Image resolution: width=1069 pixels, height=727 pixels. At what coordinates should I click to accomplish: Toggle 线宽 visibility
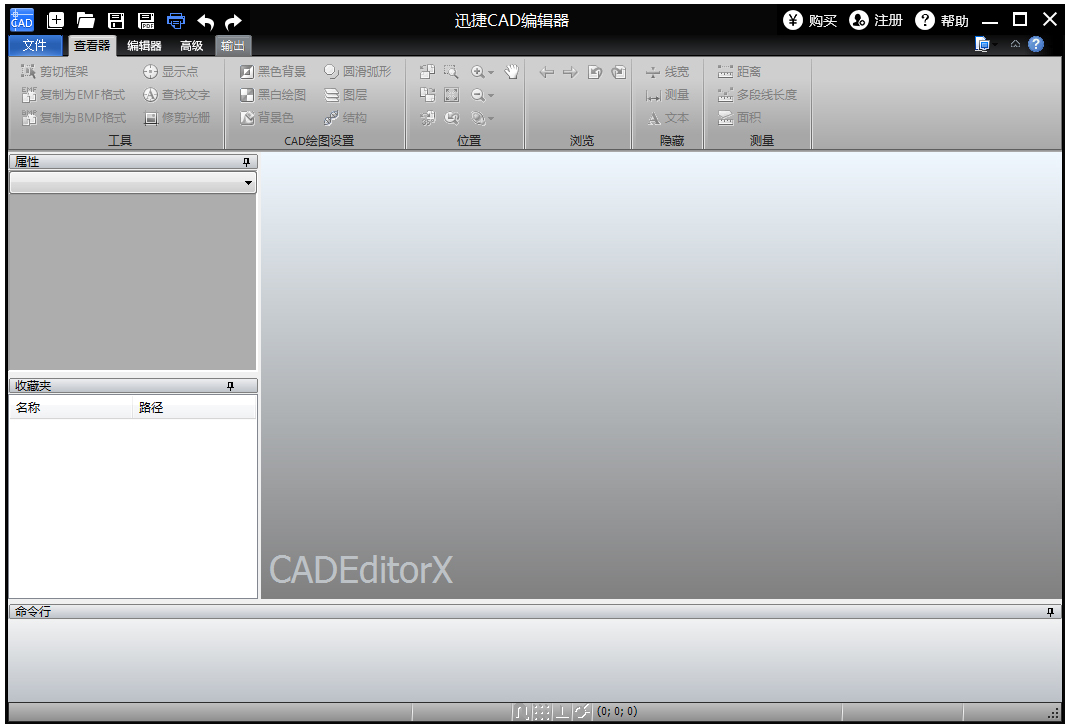pyautogui.click(x=667, y=72)
